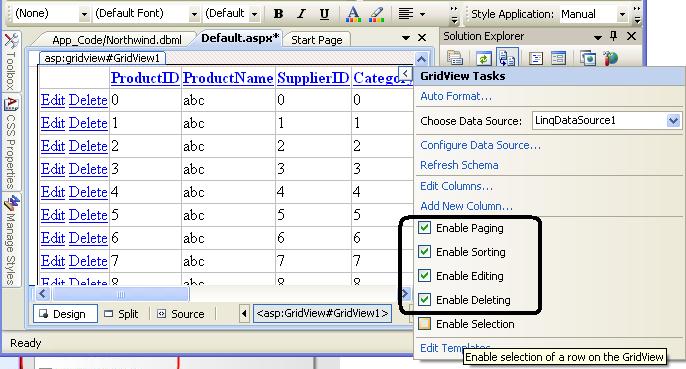The width and height of the screenshot is (686, 369).
Task: Open the Edit Columns dialog
Action: pos(456,186)
